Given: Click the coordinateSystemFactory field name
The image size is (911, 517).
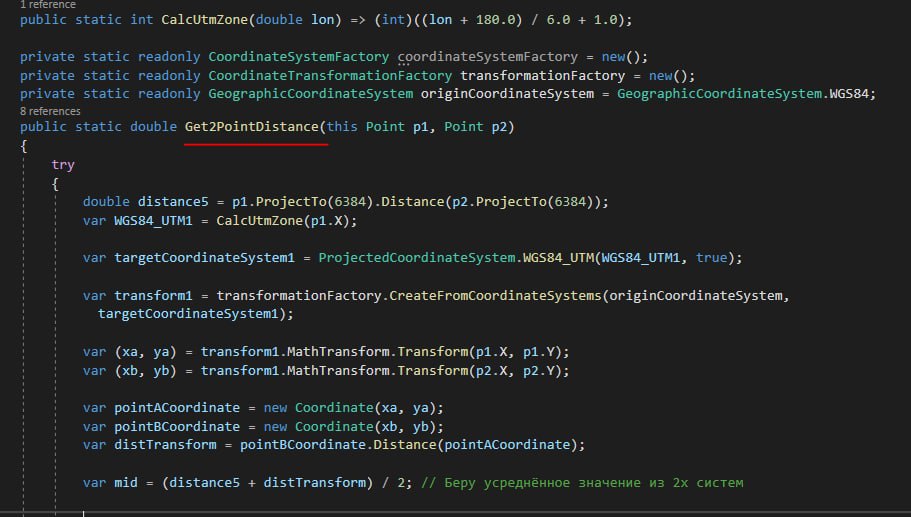Looking at the screenshot, I should point(487,57).
